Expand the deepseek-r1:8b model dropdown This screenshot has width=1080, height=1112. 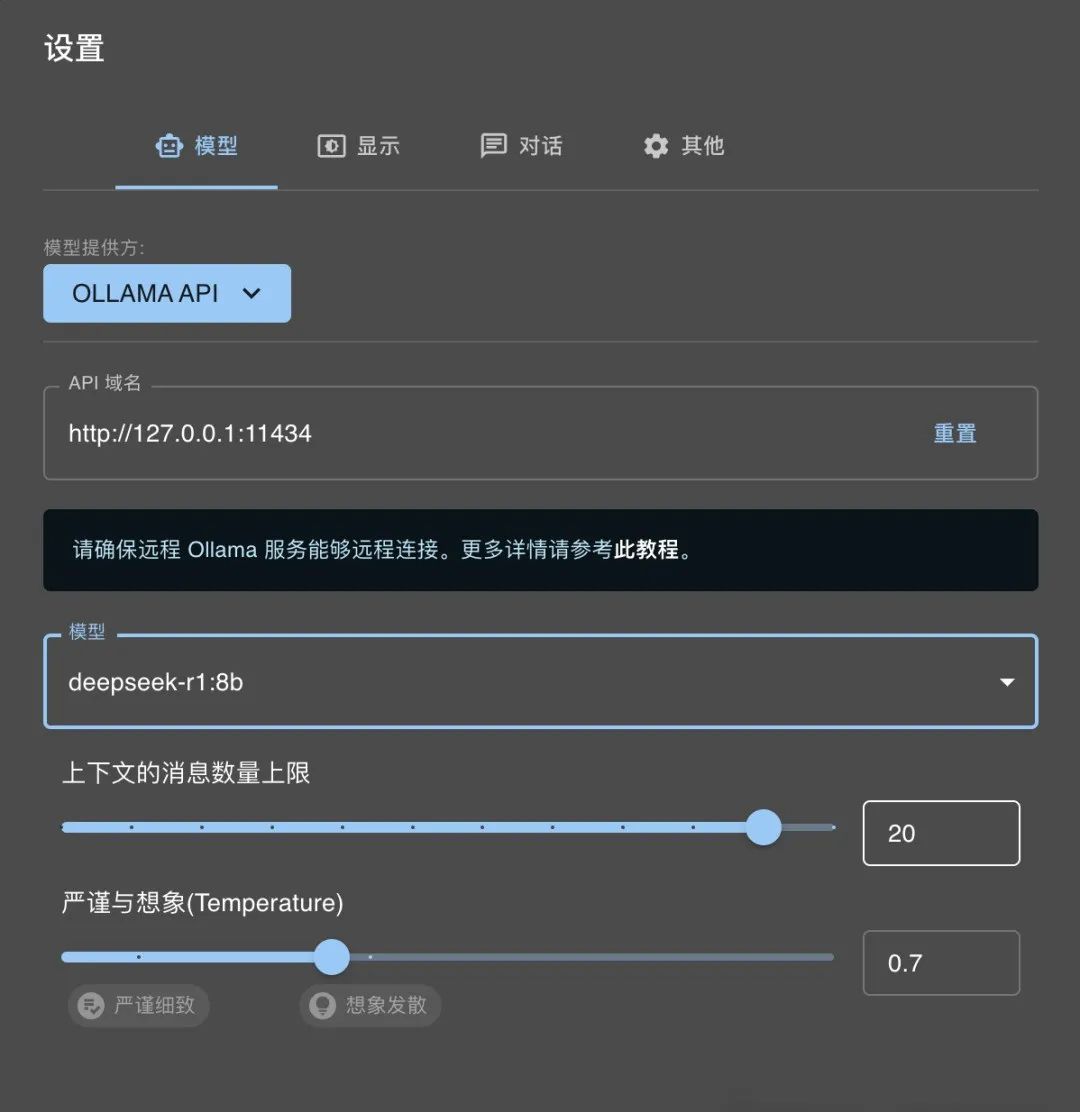(540, 682)
